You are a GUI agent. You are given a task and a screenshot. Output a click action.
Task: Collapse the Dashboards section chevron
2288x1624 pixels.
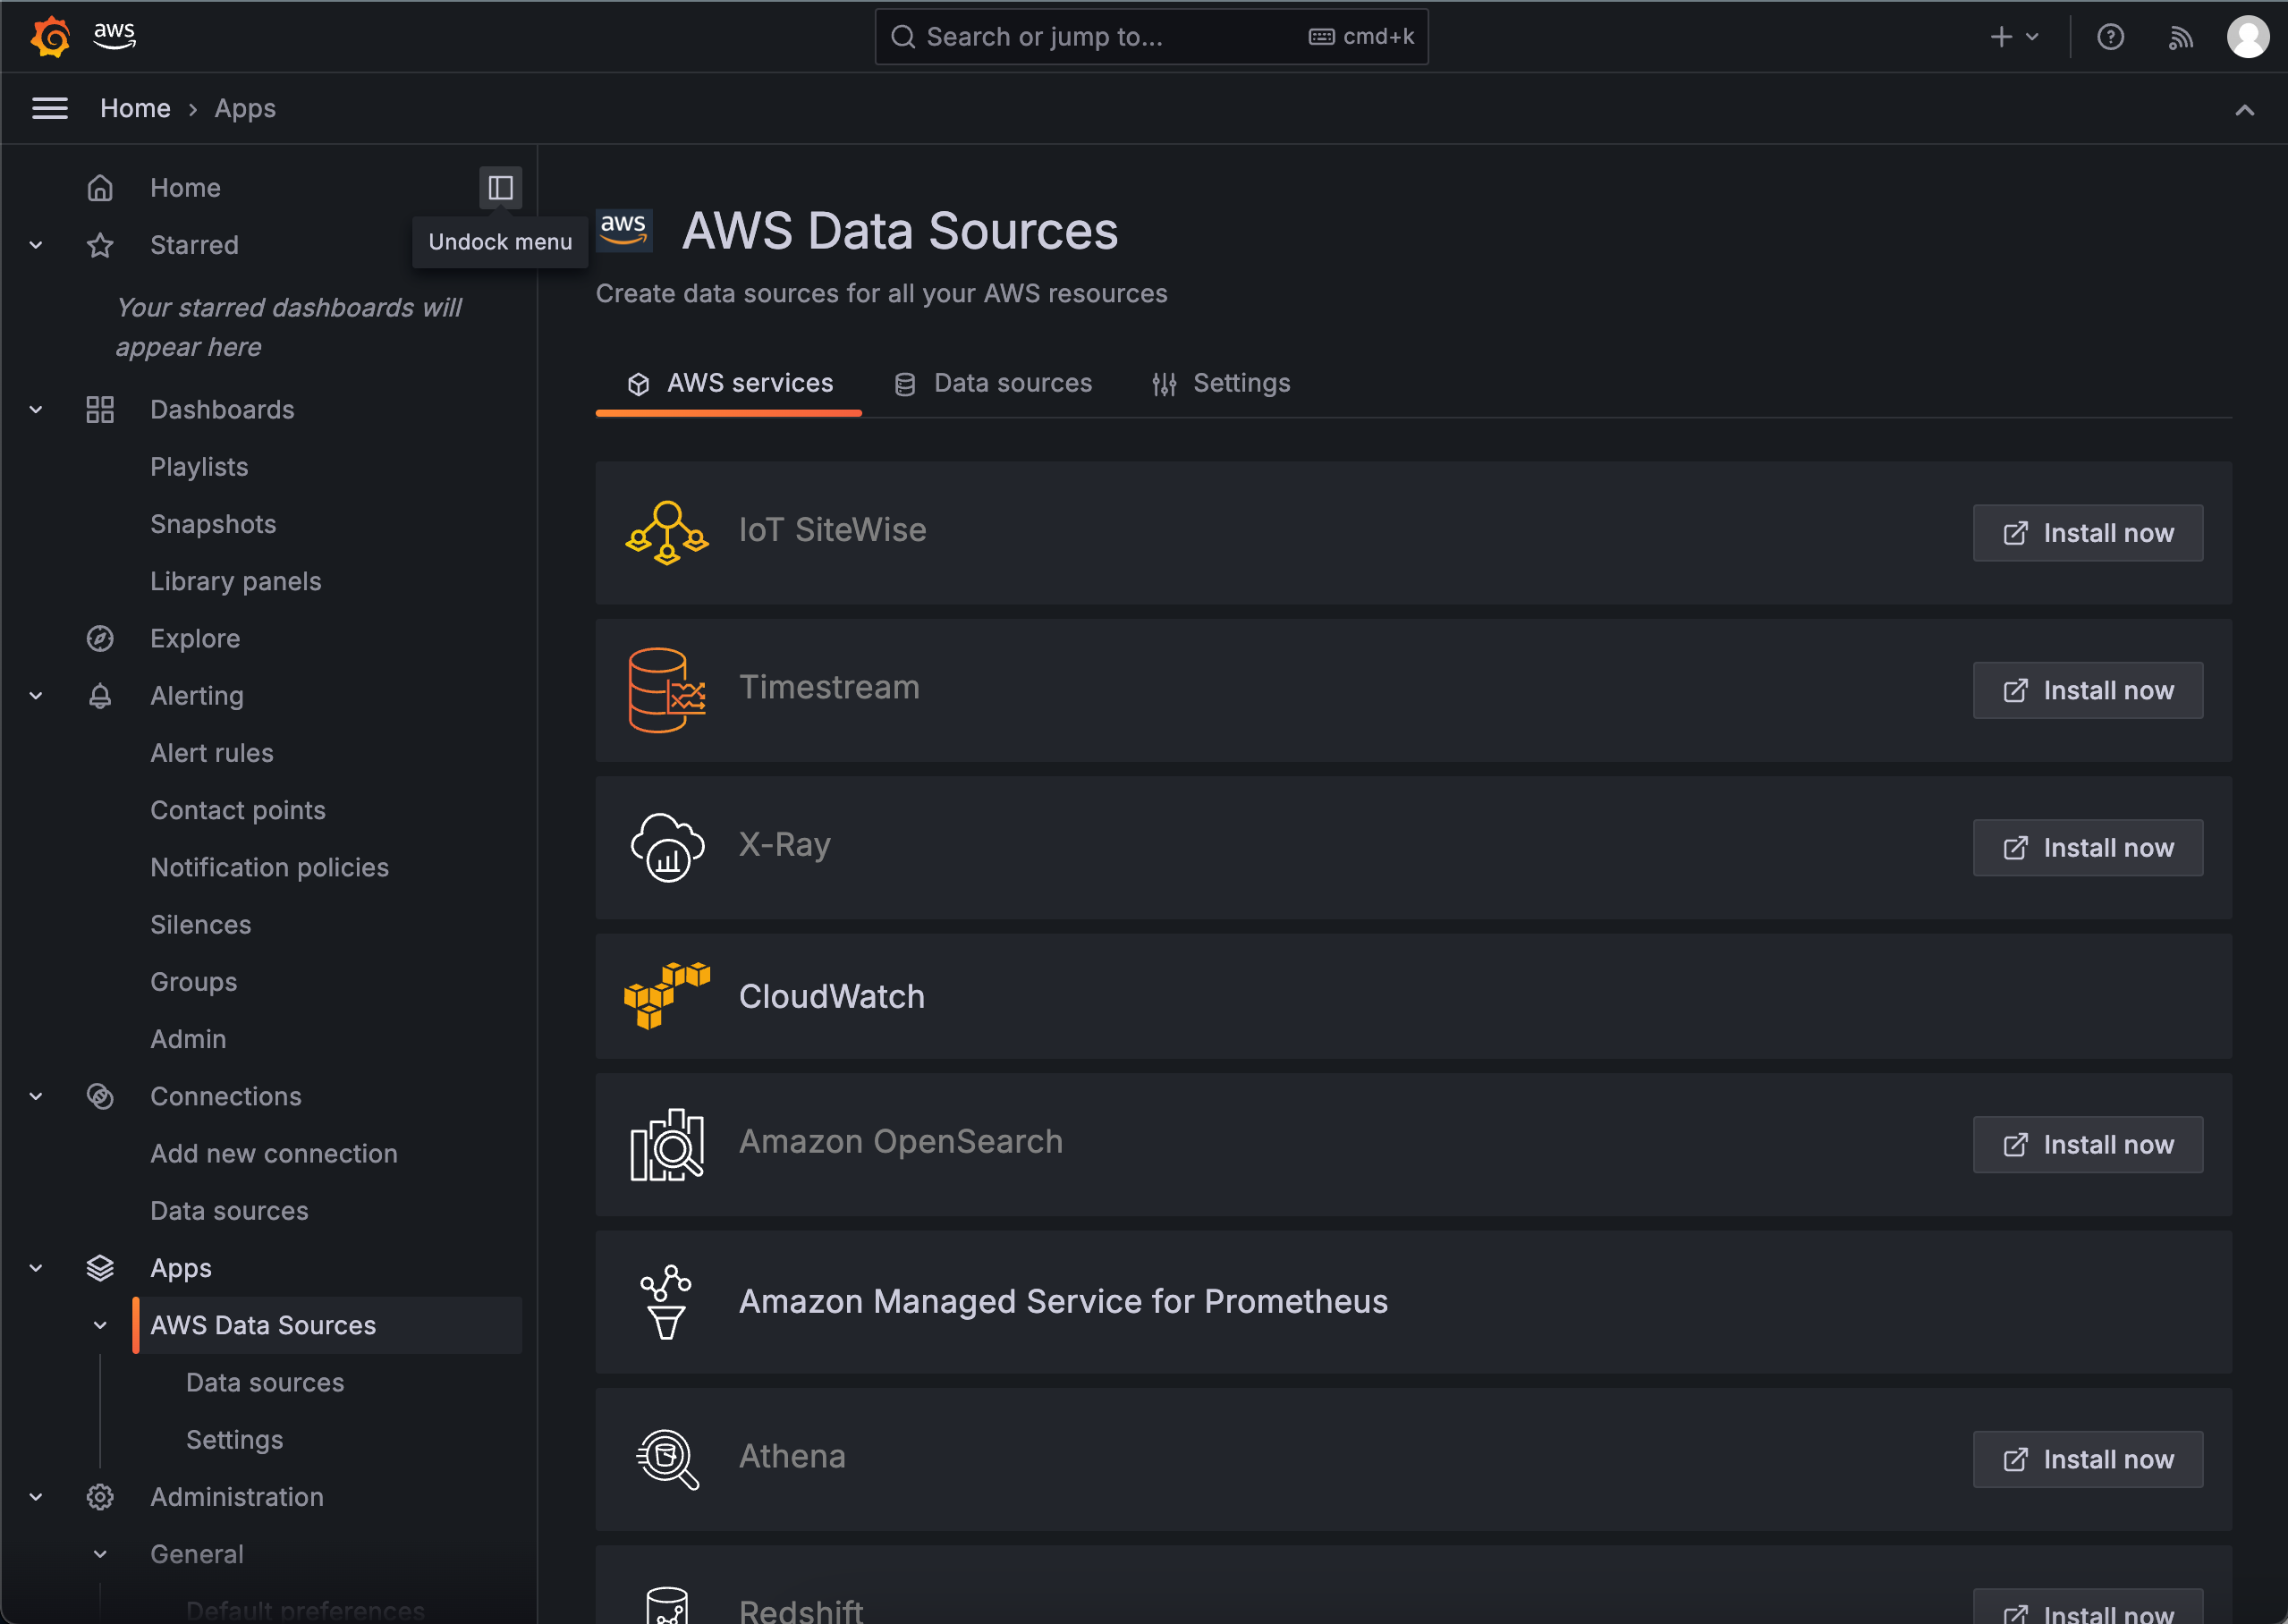36,409
